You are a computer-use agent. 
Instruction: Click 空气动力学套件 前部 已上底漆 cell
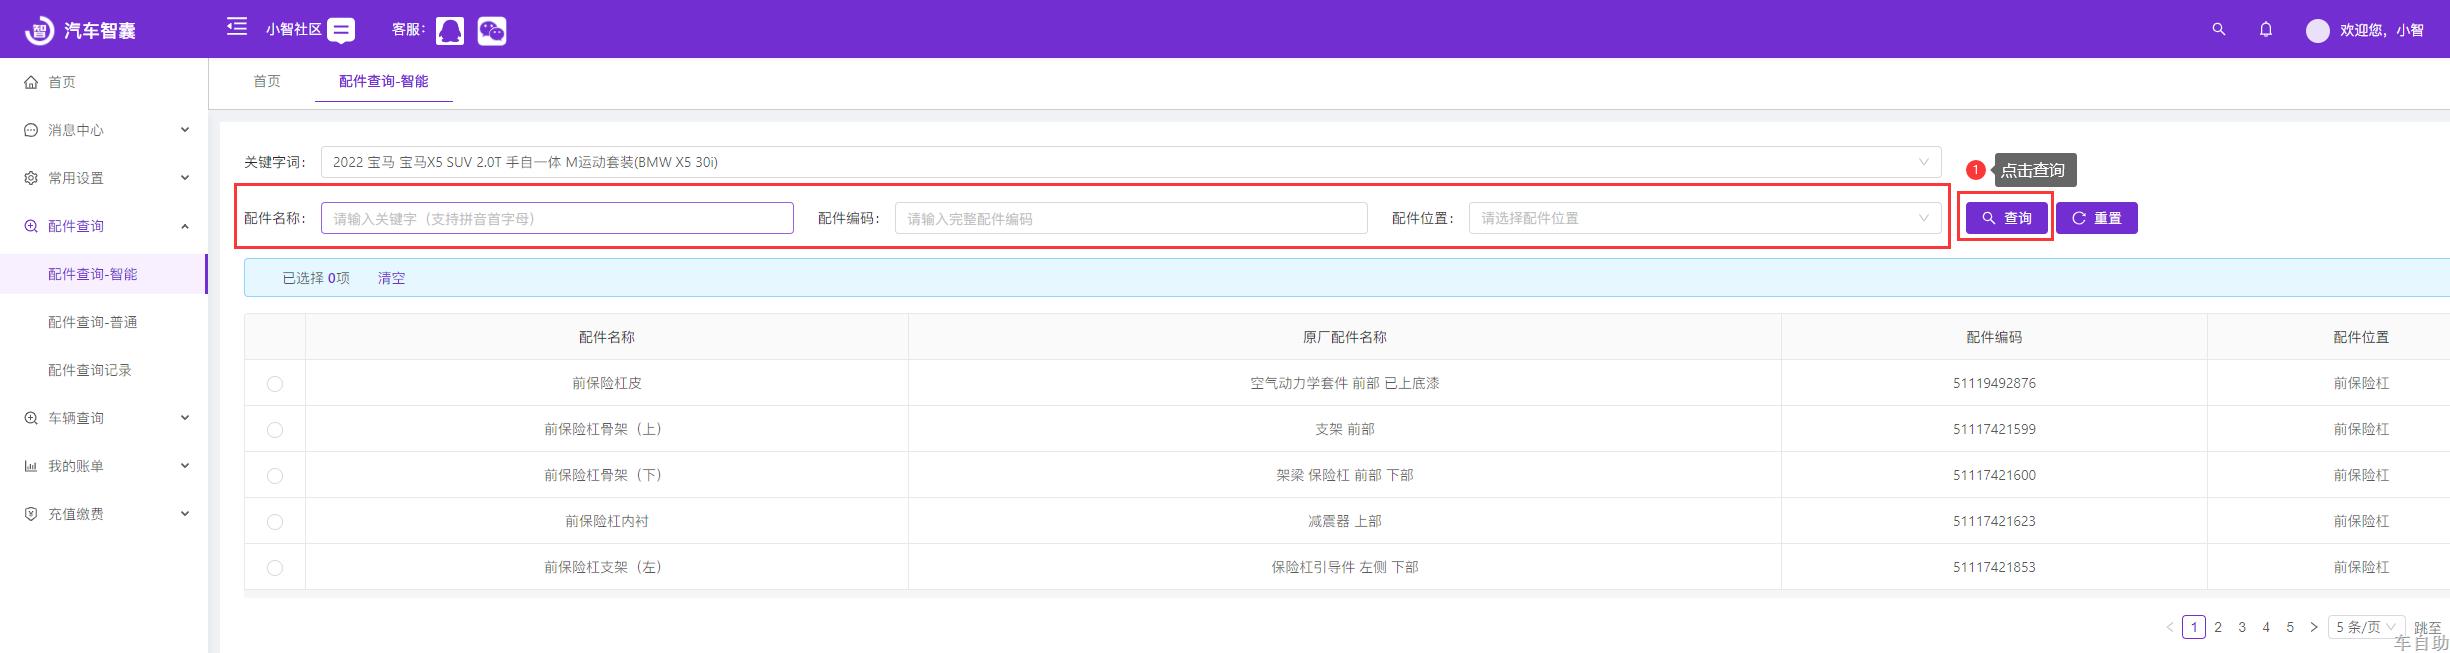1344,383
